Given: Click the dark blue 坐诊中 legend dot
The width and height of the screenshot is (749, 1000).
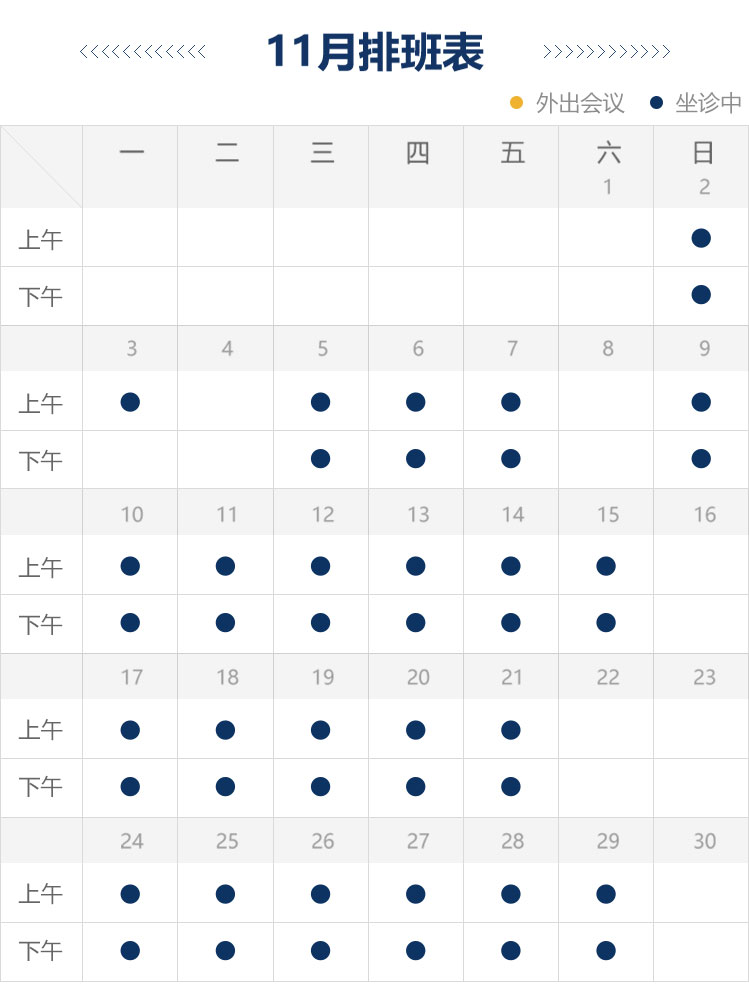Looking at the screenshot, I should pos(657,102).
